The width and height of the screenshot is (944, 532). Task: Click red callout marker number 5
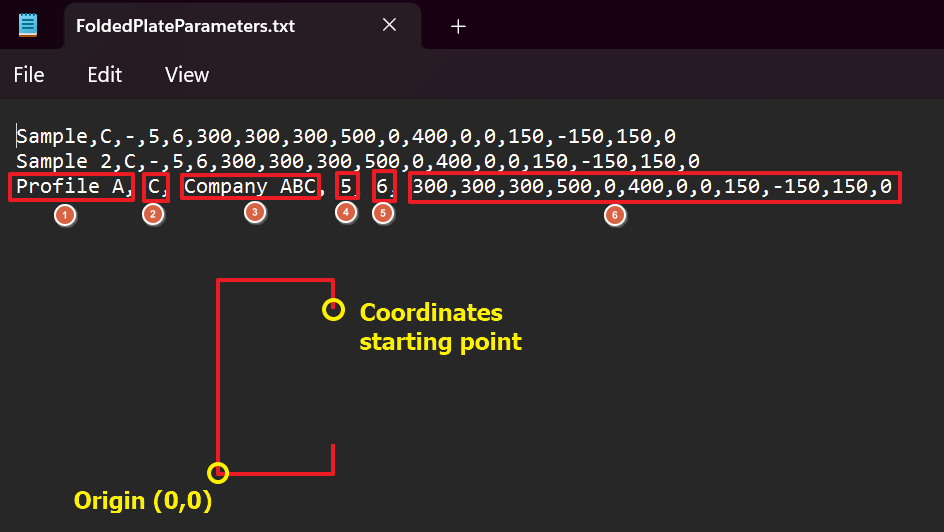coord(383,214)
